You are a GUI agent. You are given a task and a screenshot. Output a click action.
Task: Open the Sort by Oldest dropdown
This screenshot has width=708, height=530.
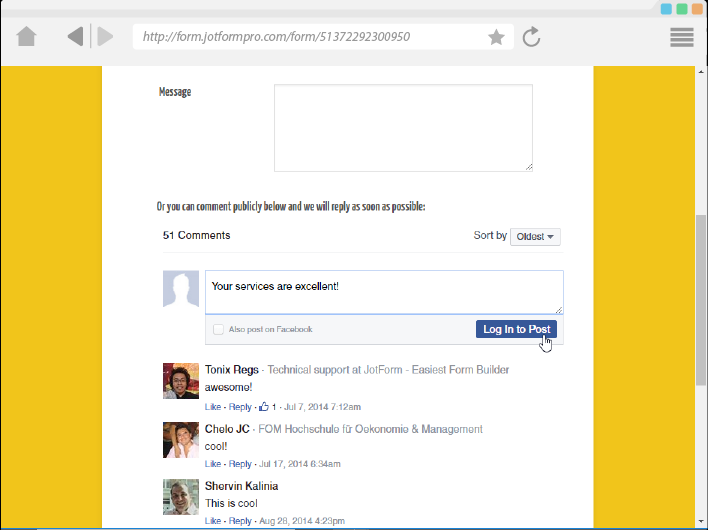click(535, 237)
